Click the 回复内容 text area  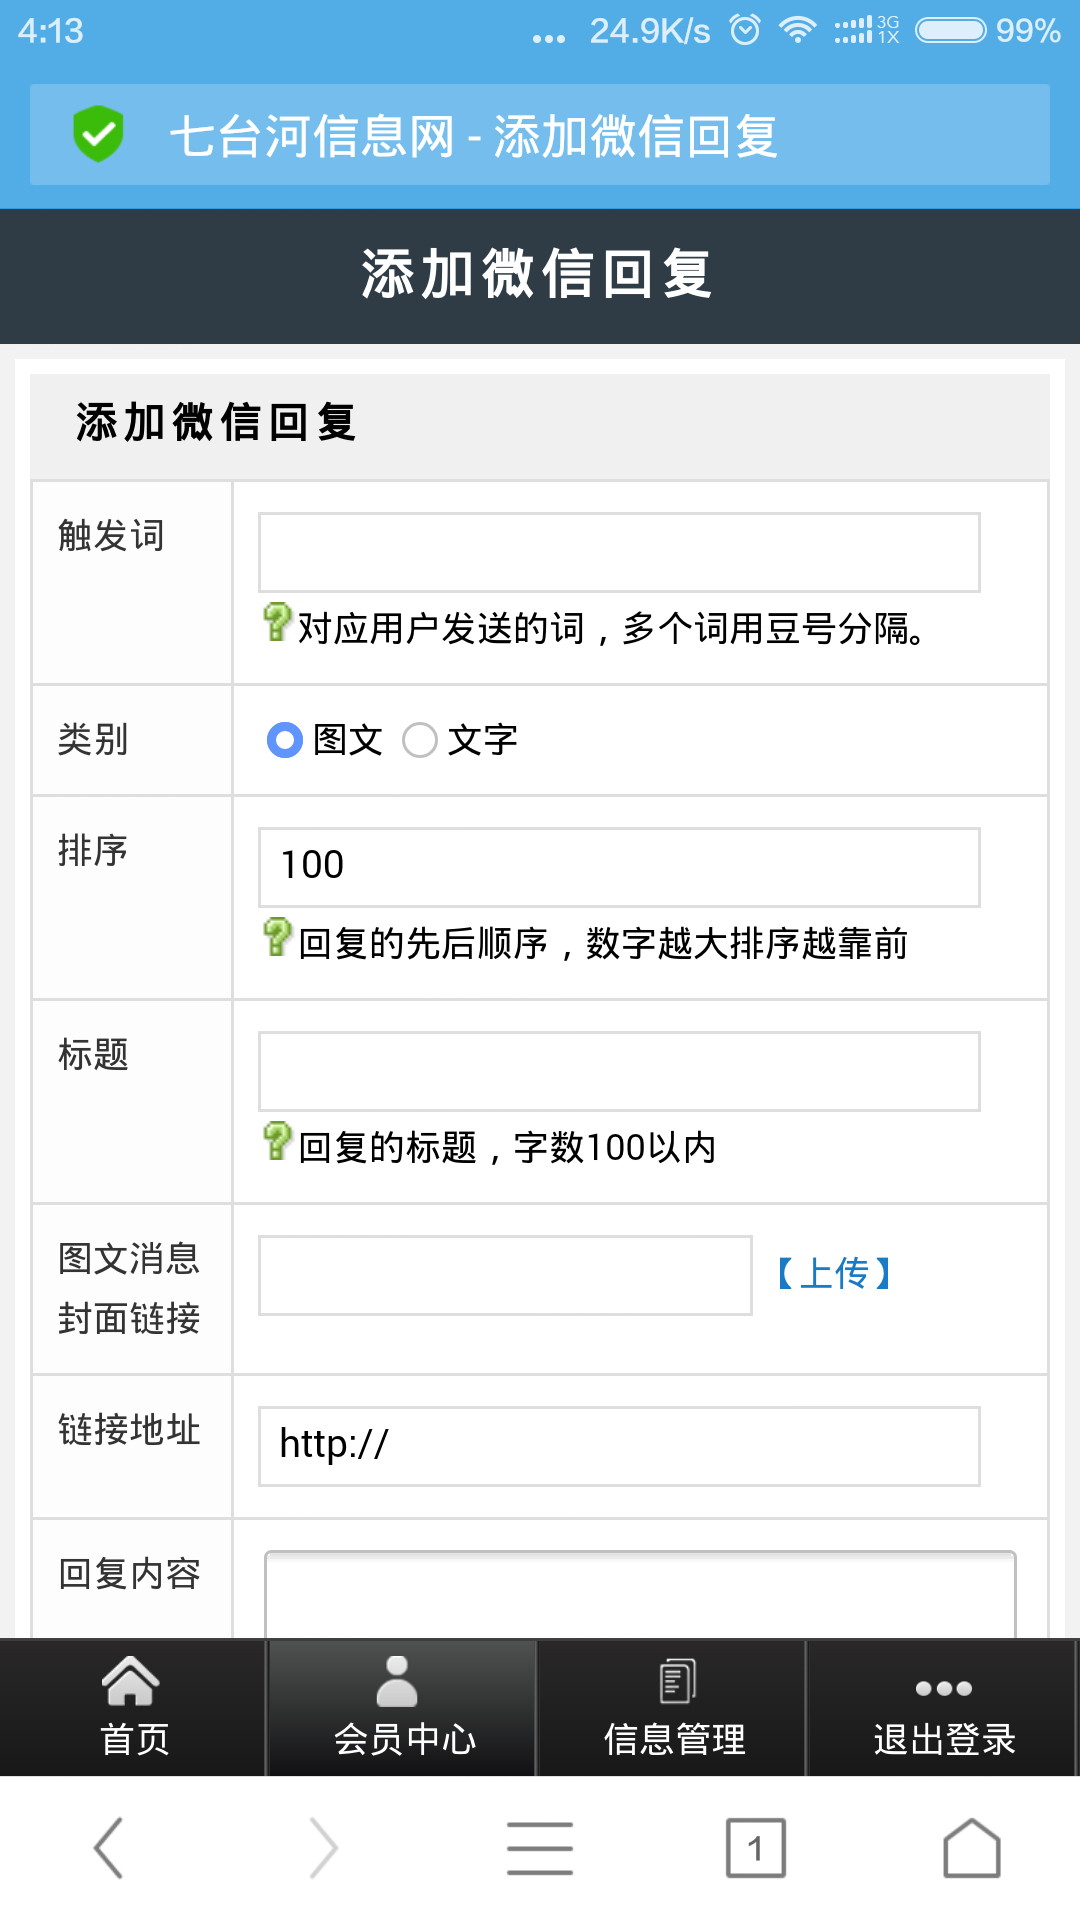pyautogui.click(x=640, y=1595)
